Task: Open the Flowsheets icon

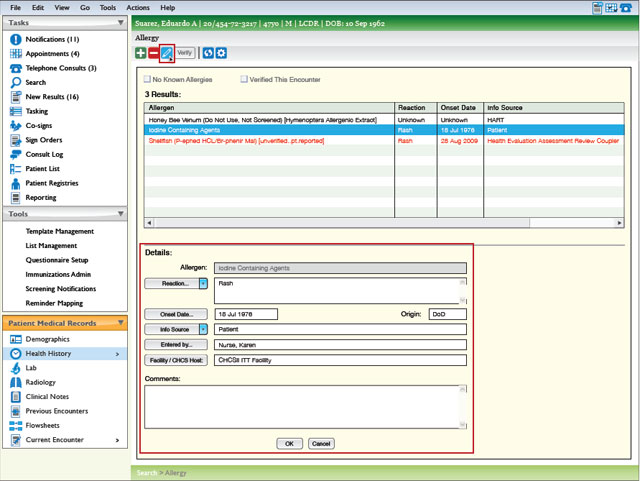Action: [x=16, y=425]
